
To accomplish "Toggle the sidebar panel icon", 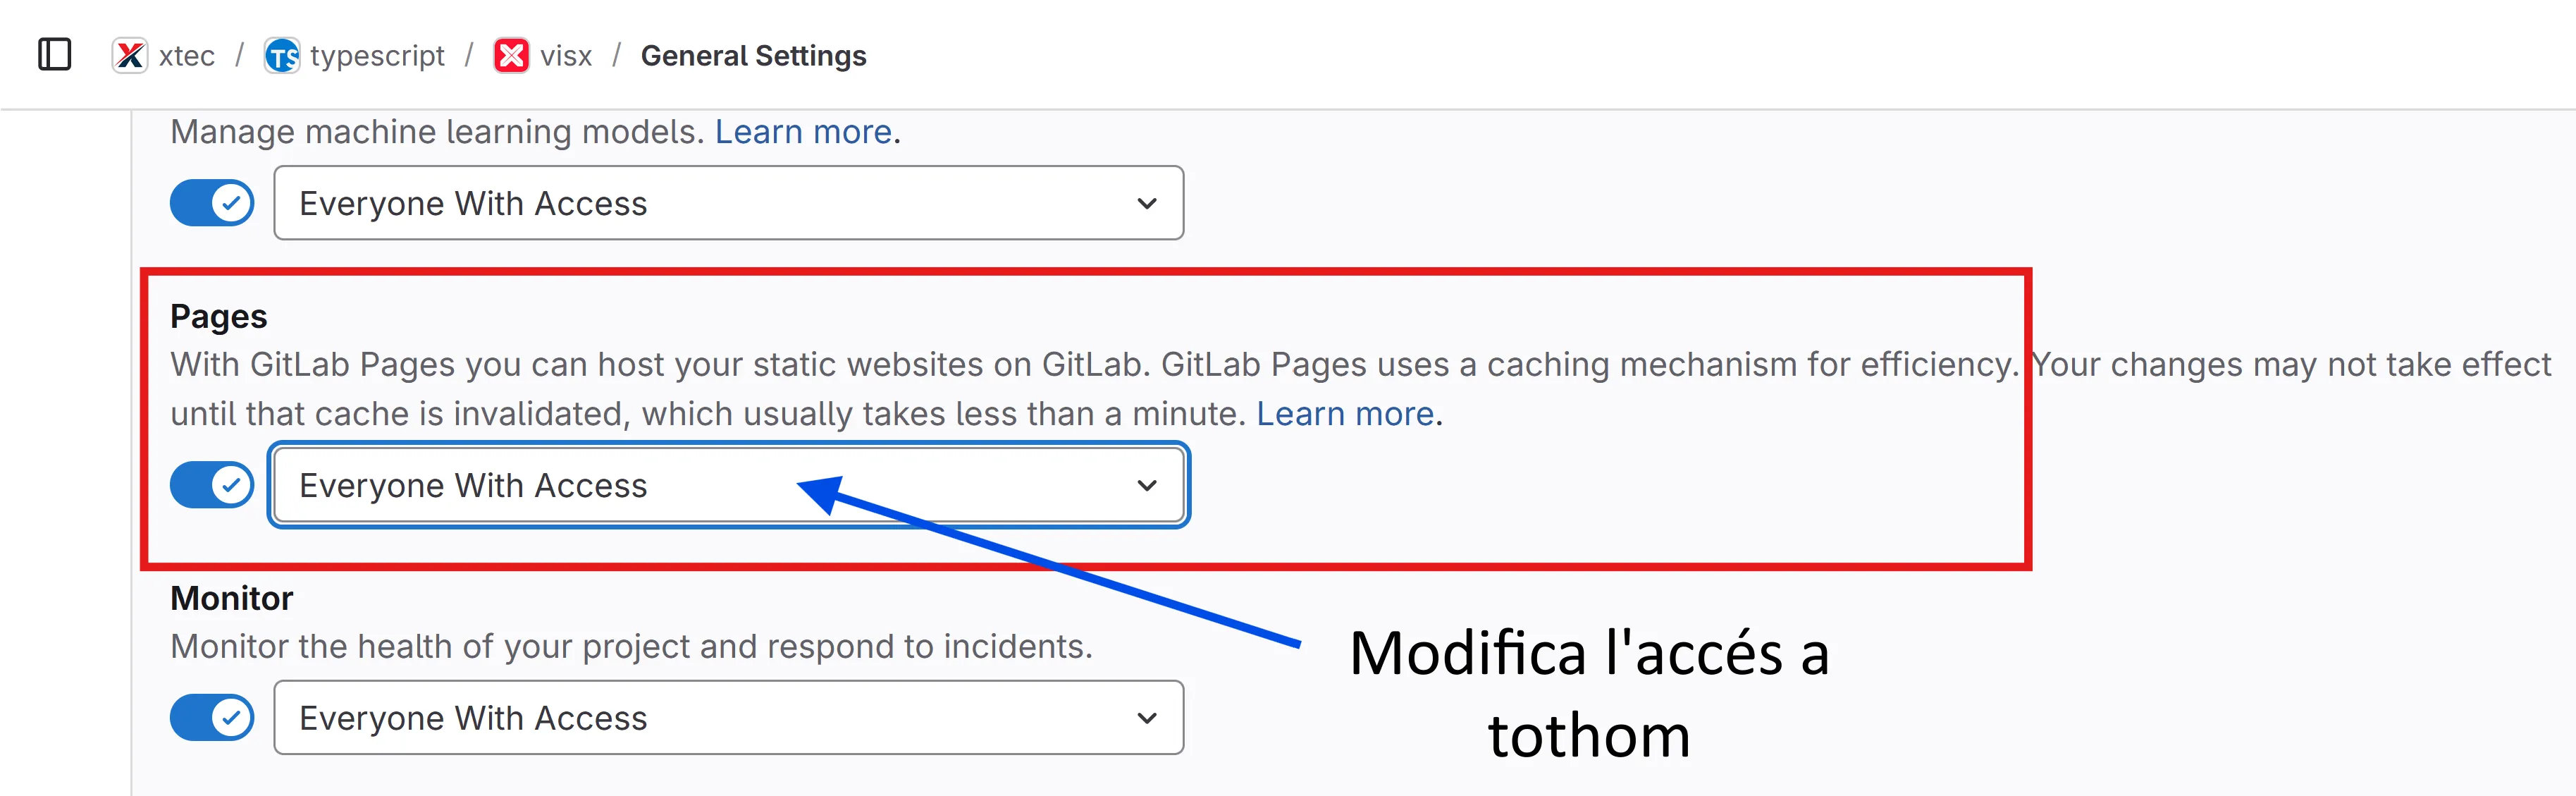I will (x=55, y=55).
